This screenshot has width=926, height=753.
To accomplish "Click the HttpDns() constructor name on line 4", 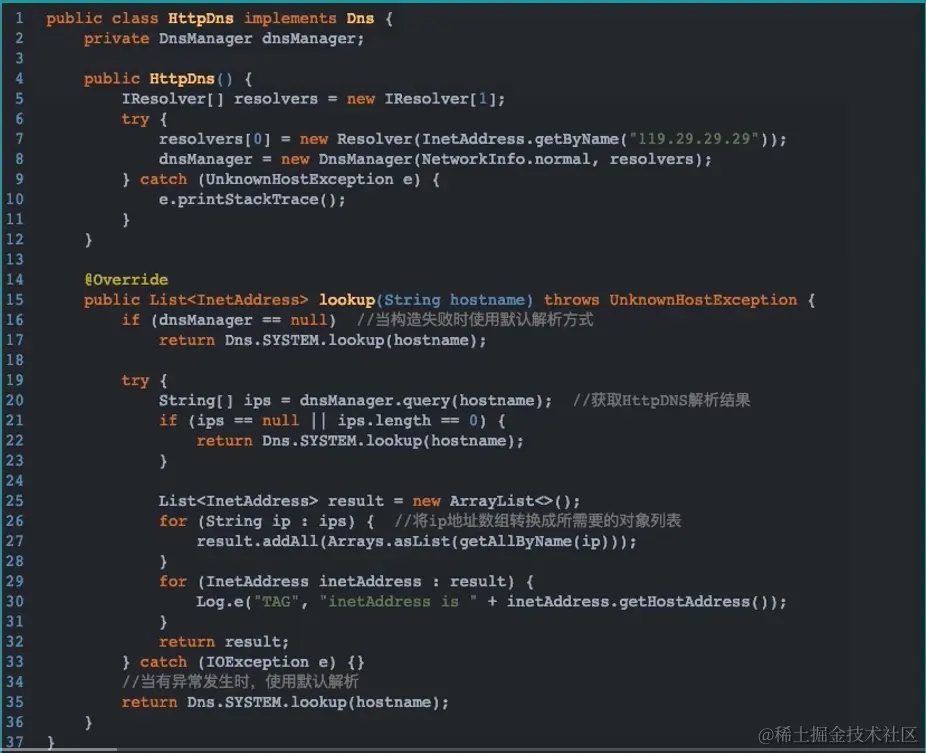I will 182,79.
